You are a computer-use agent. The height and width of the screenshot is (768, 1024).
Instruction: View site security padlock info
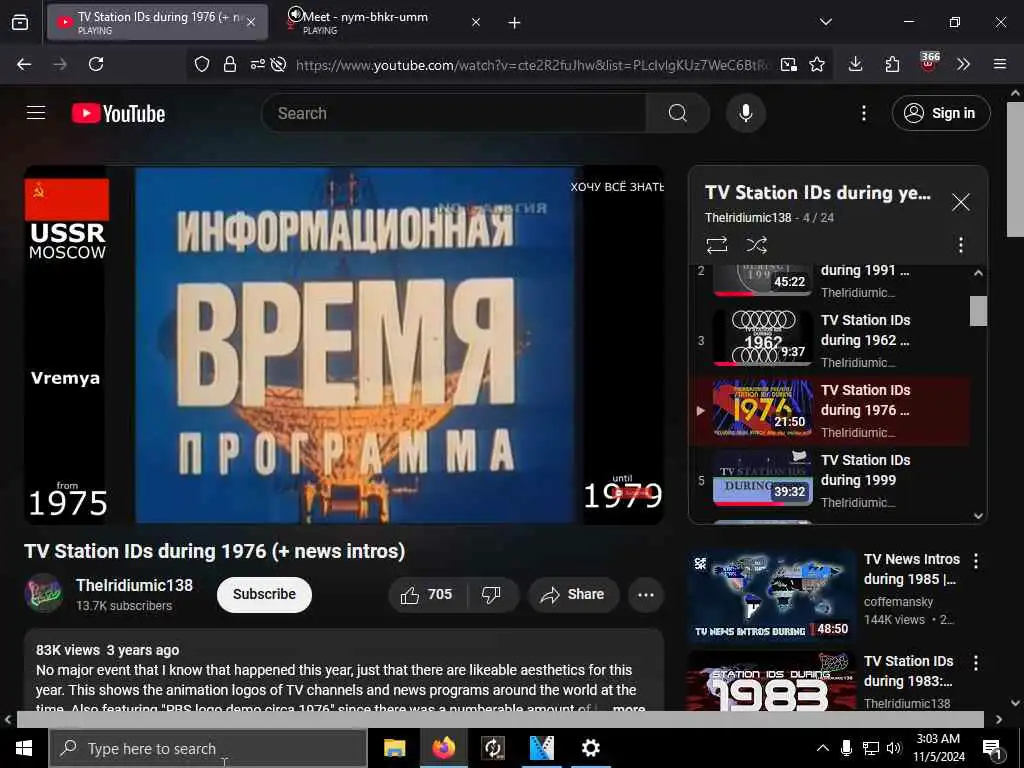tap(230, 64)
